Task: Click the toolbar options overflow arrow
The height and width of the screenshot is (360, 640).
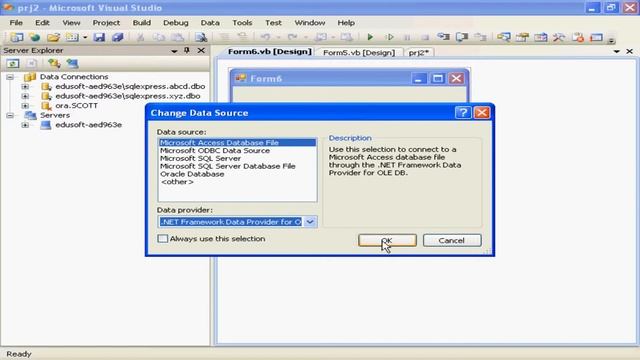Action: coord(611,40)
